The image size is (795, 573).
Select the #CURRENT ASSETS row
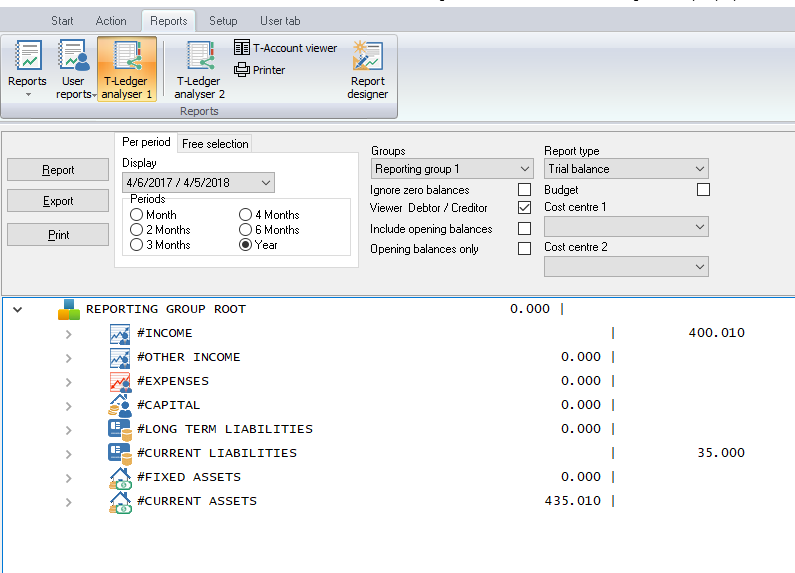[196, 501]
